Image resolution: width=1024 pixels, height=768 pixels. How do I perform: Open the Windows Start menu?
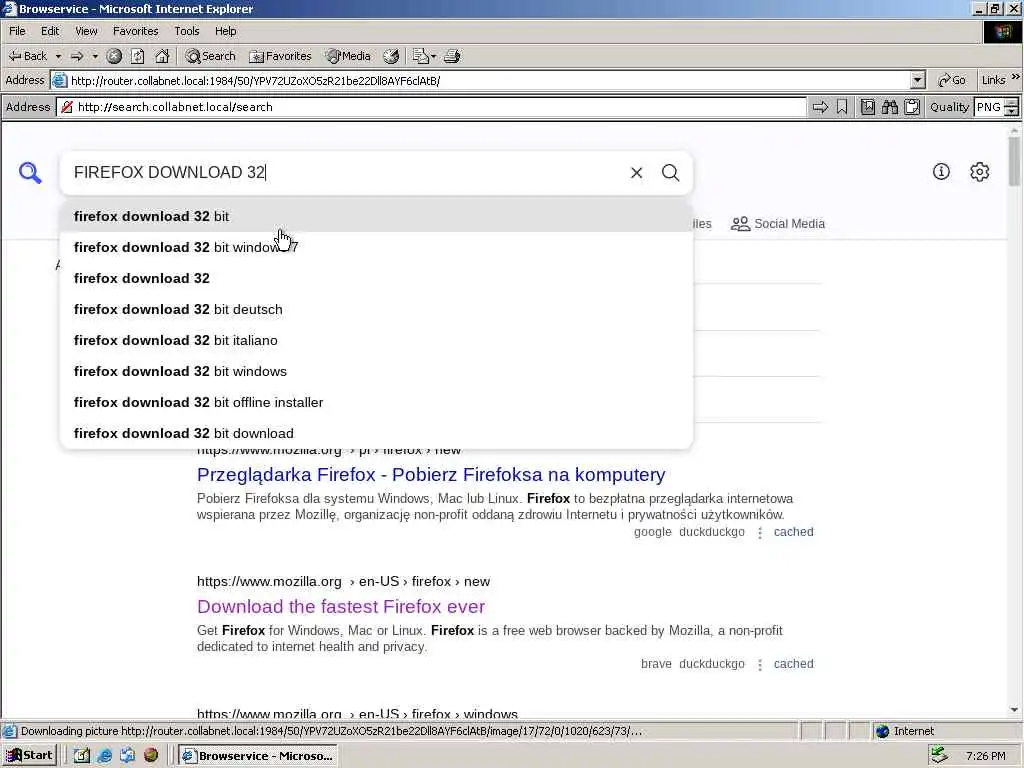coord(29,756)
